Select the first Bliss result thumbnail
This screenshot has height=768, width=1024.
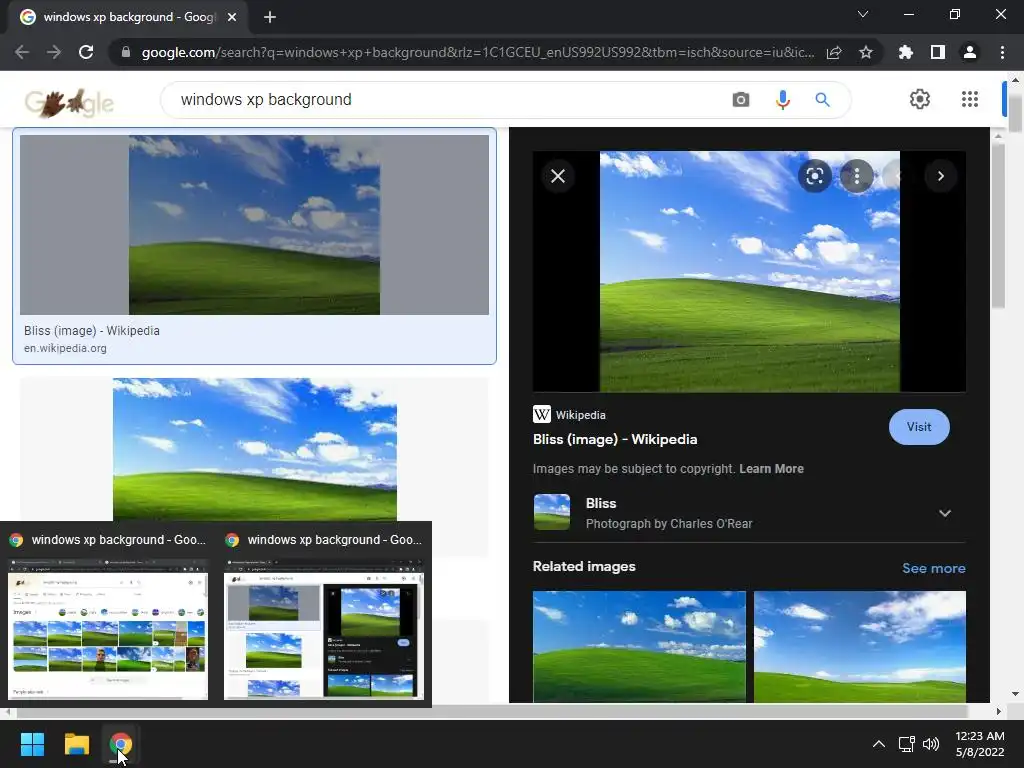click(254, 225)
